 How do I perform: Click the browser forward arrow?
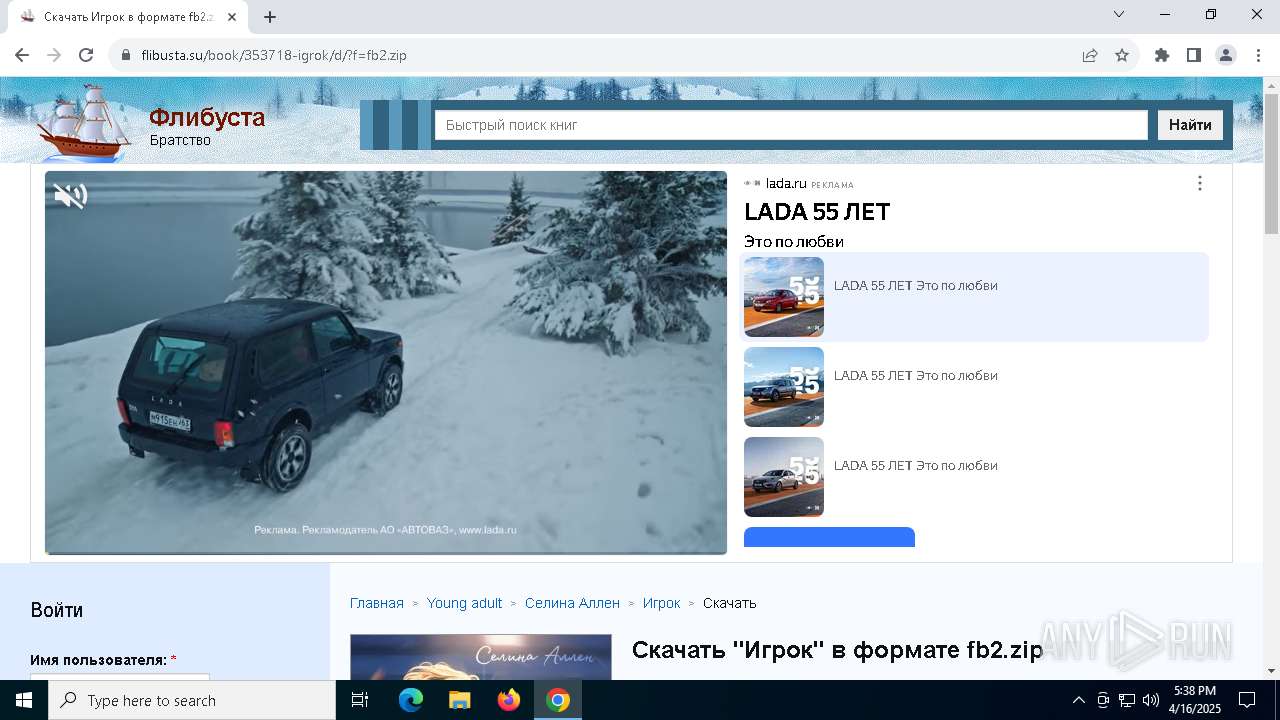tap(54, 55)
